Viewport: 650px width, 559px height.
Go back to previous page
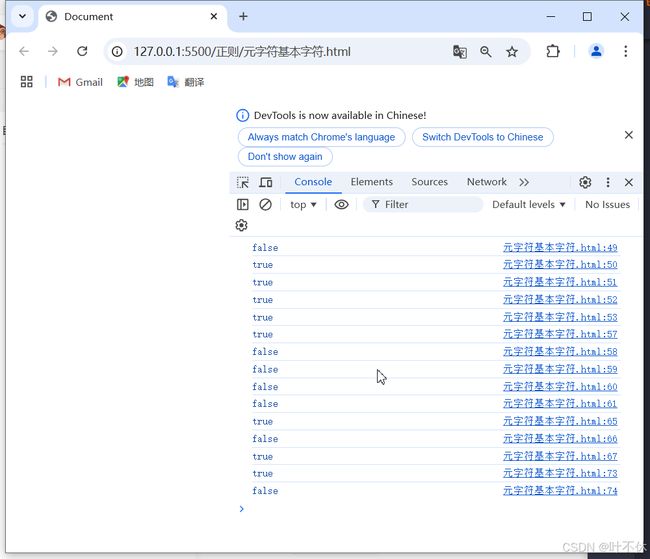click(24, 51)
